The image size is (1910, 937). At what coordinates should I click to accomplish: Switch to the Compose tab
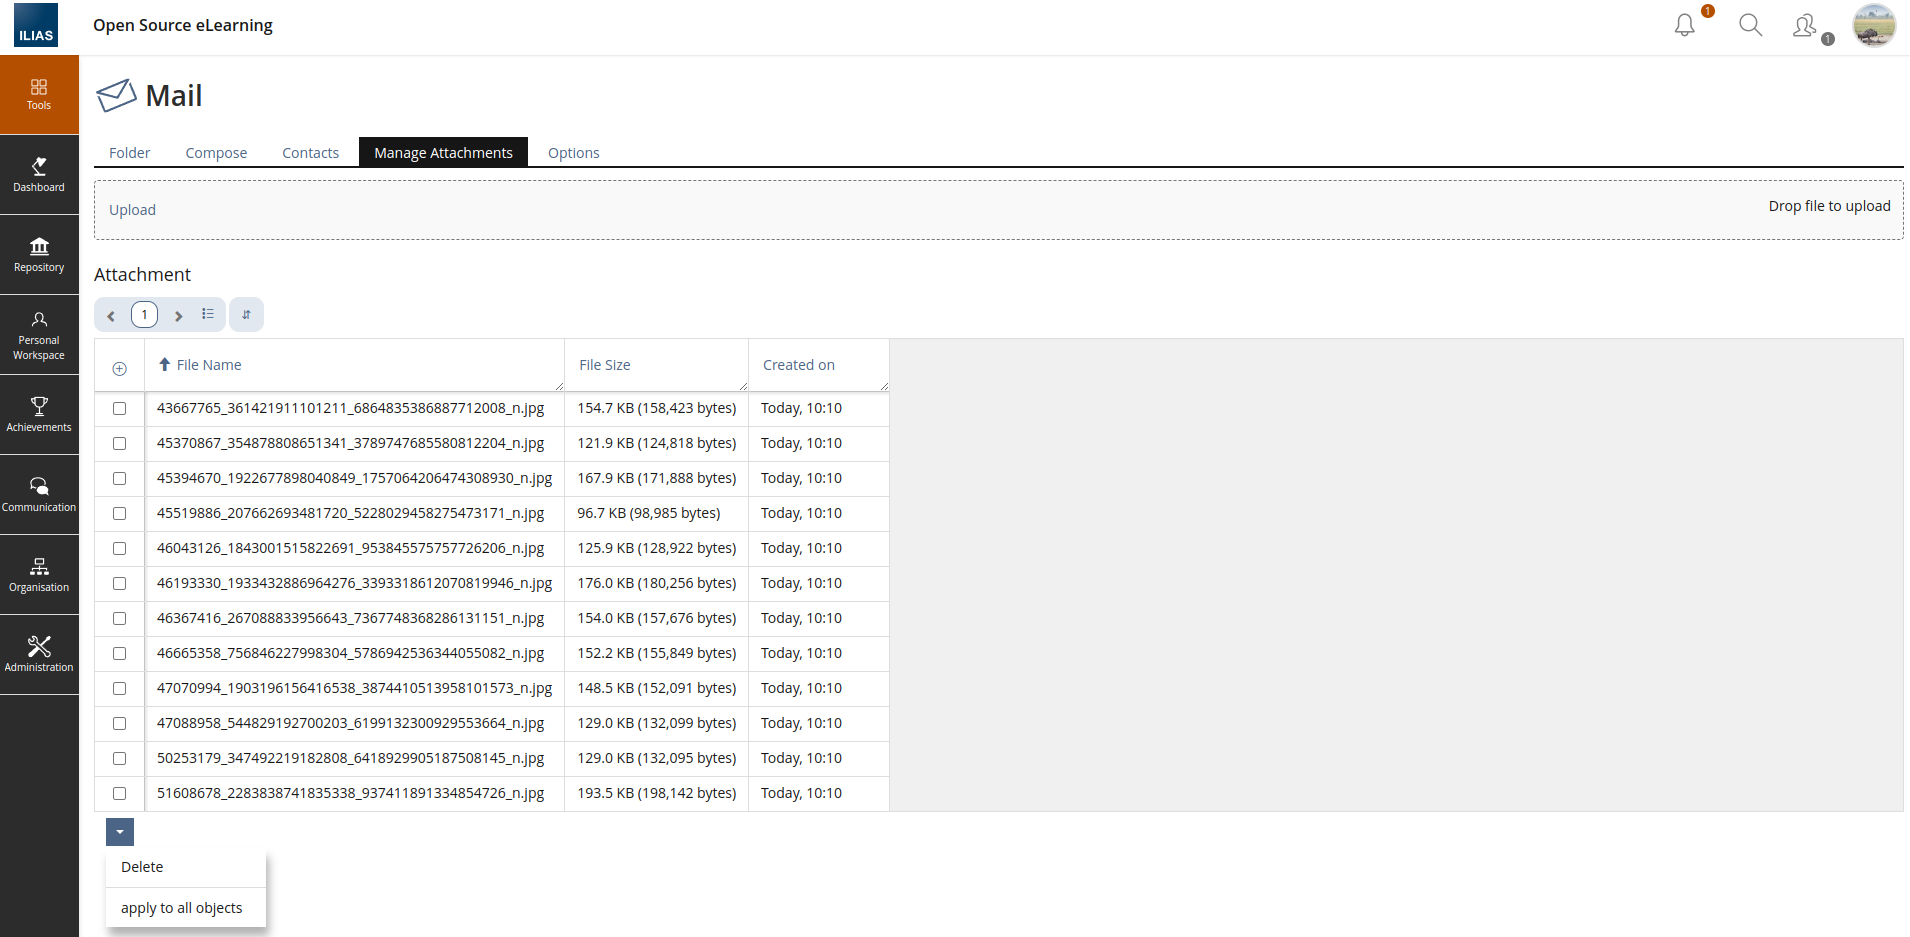pyautogui.click(x=216, y=153)
